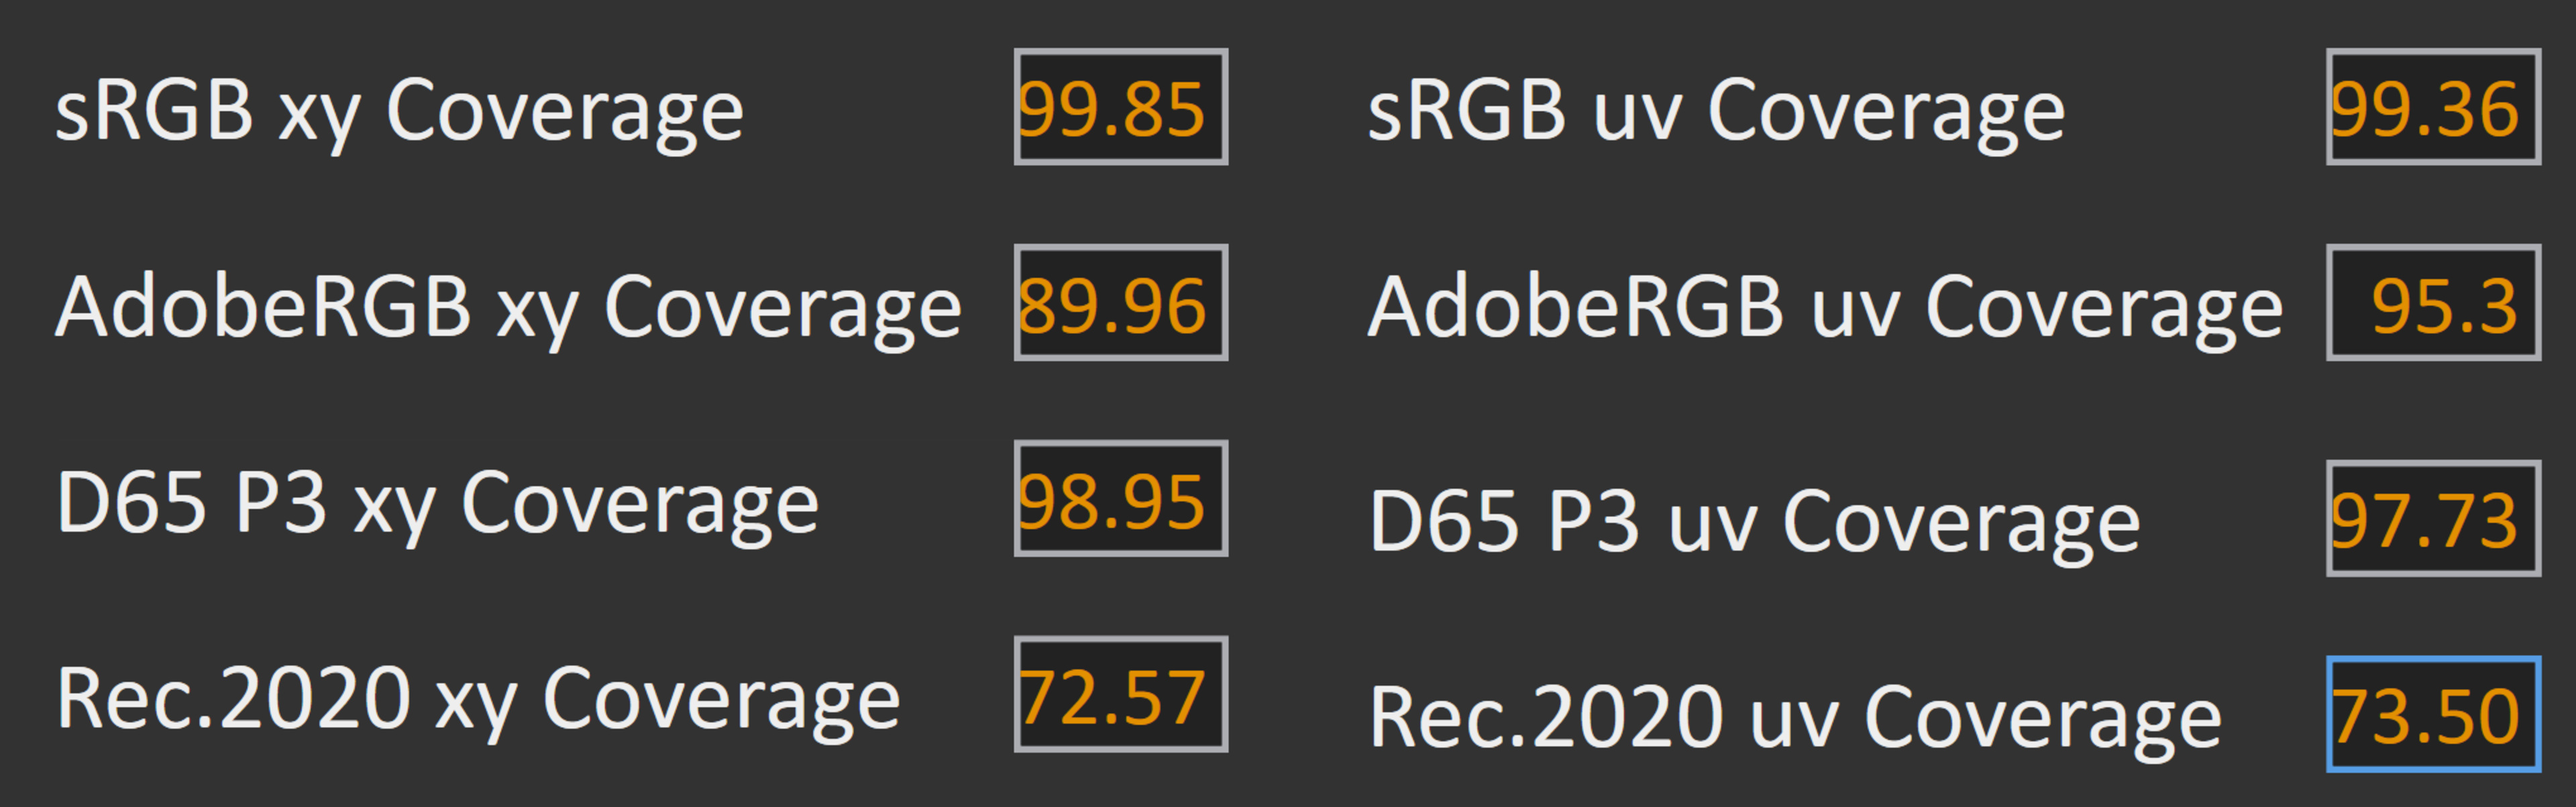This screenshot has height=807, width=2576.
Task: Click the "D65 P3 uv Coverage" label
Action: click(x=1753, y=522)
